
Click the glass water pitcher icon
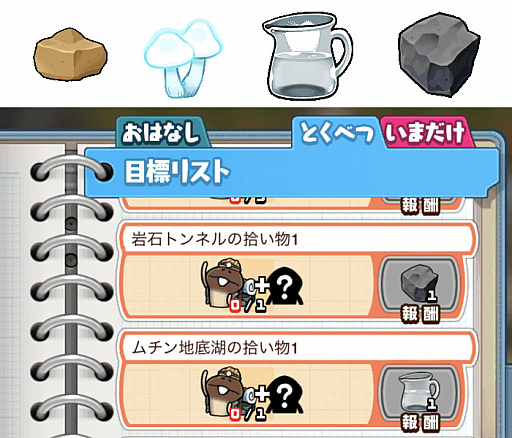click(x=307, y=56)
